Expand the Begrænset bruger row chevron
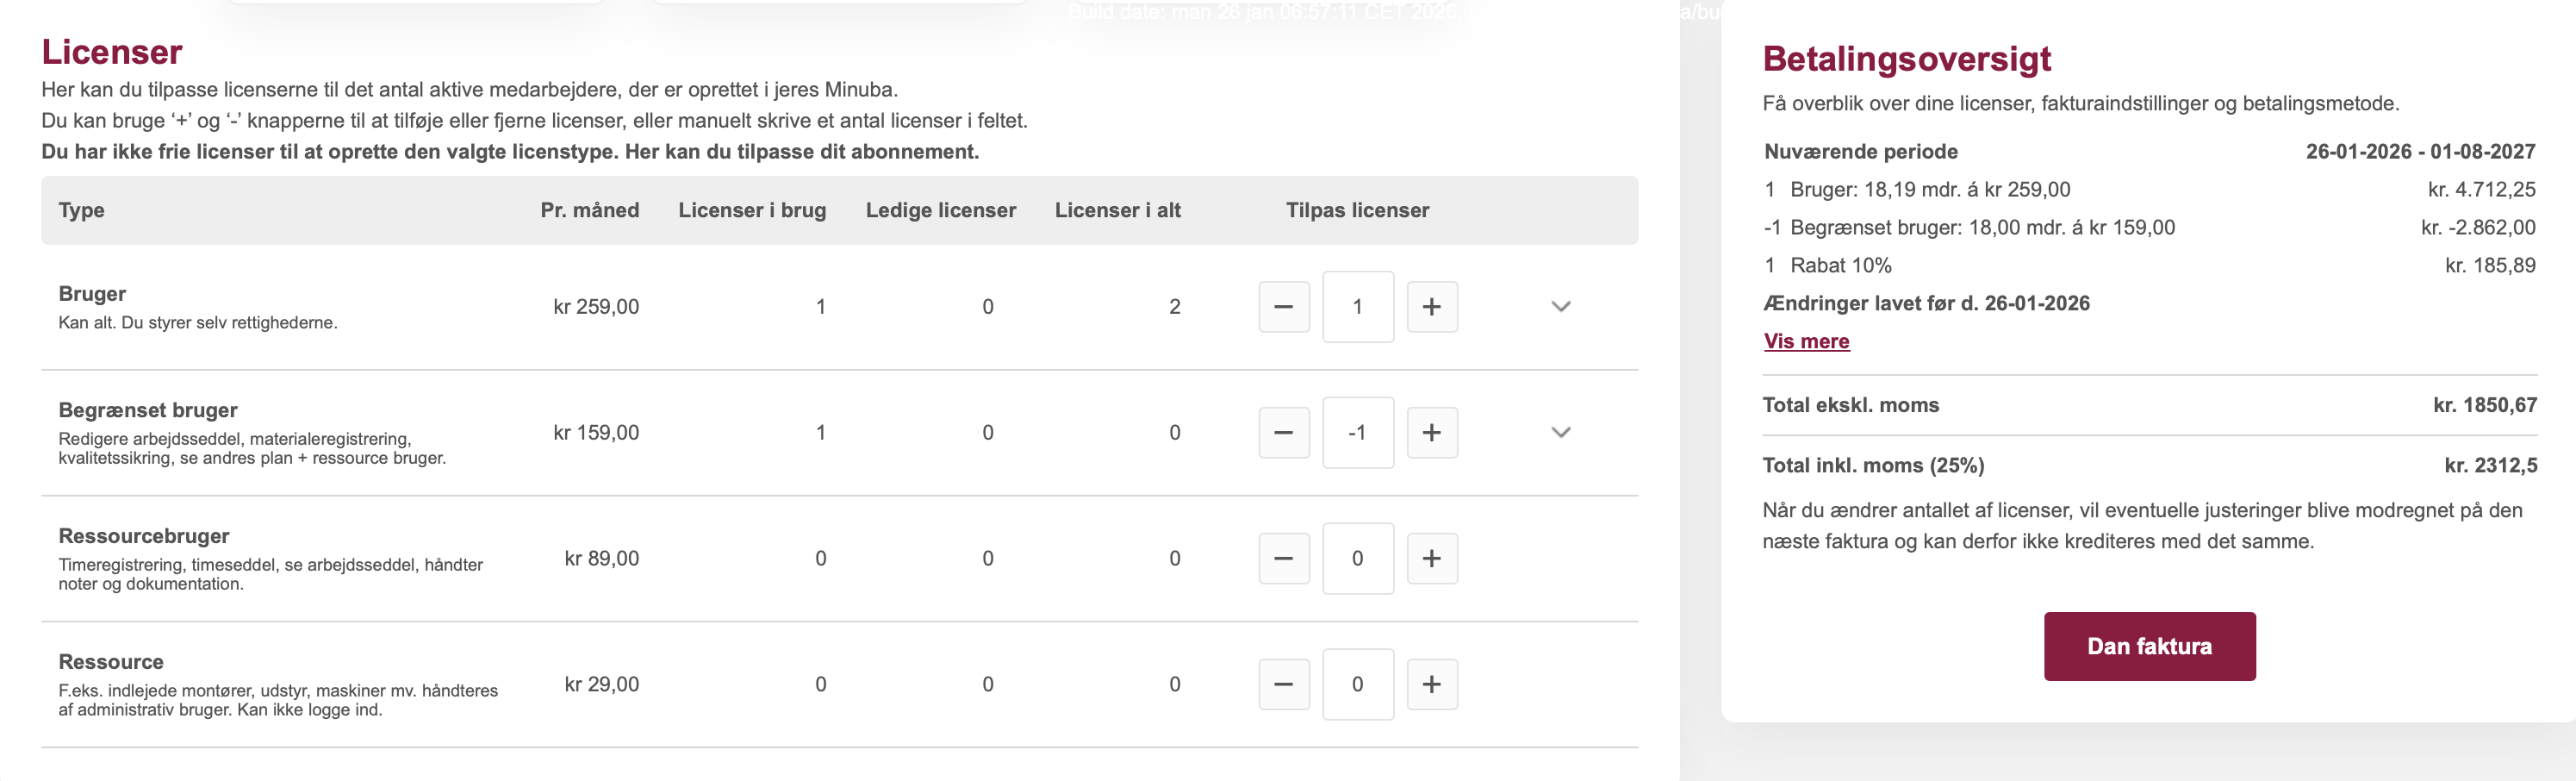Screen dimensions: 2576x781 pos(1560,433)
